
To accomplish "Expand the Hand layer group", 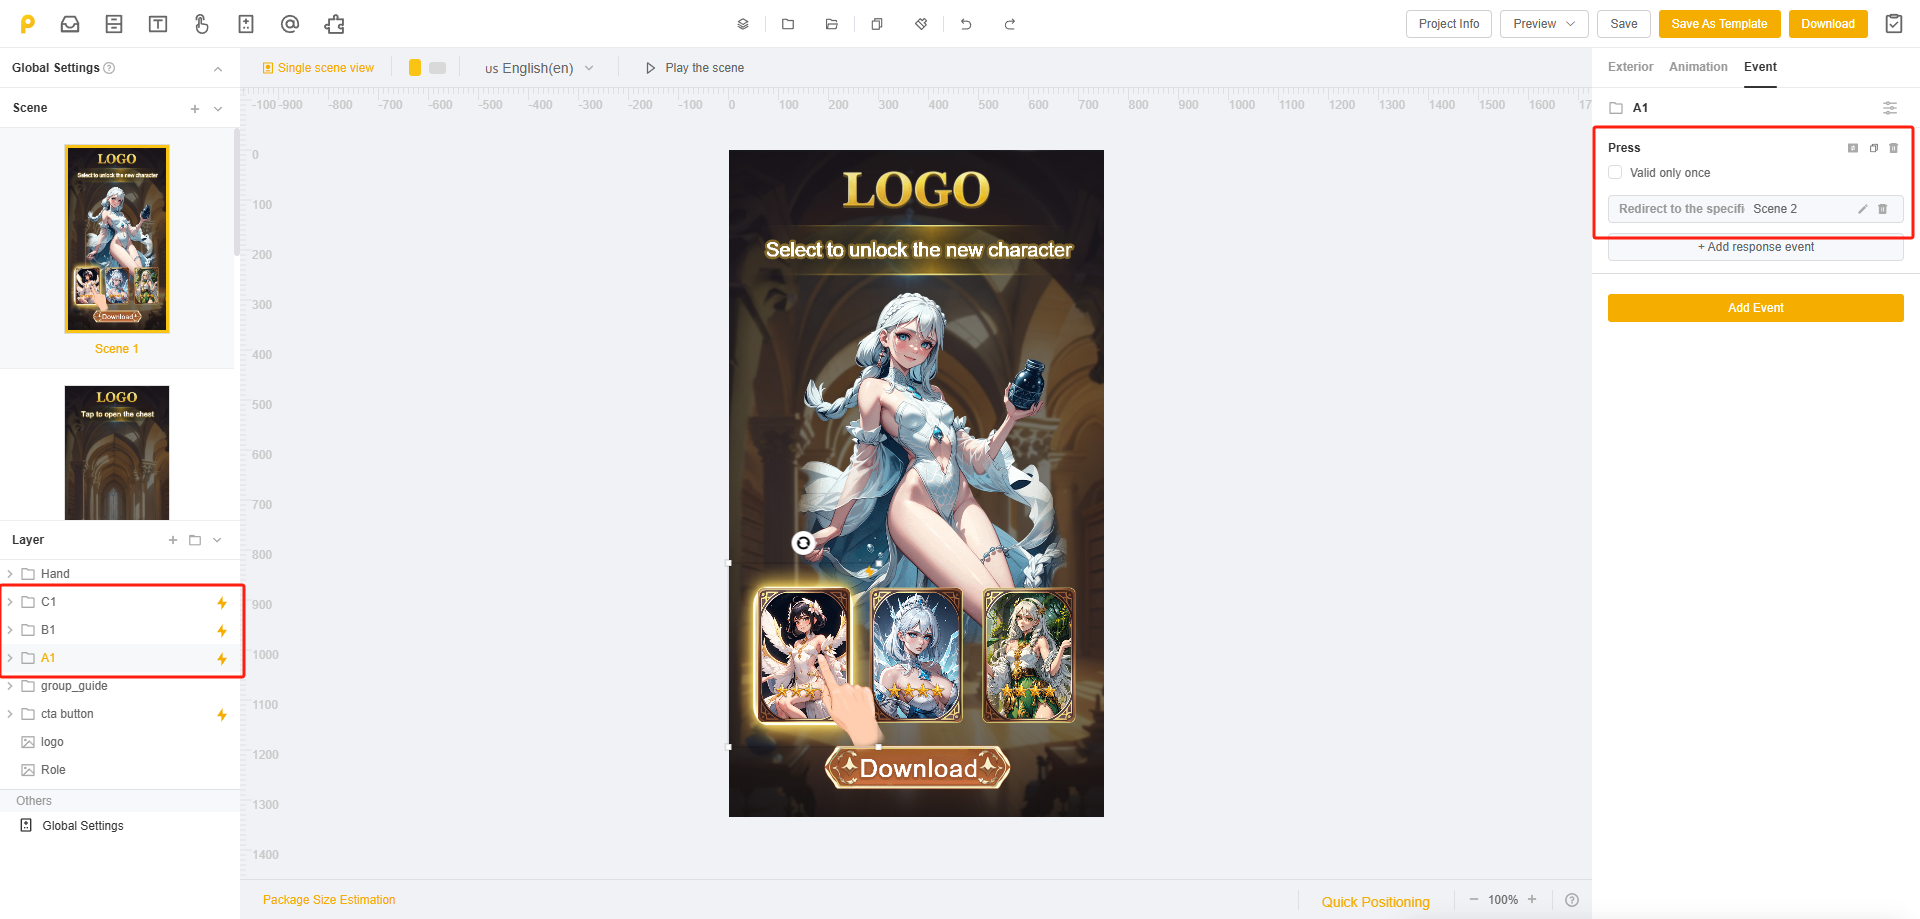I will [10, 574].
